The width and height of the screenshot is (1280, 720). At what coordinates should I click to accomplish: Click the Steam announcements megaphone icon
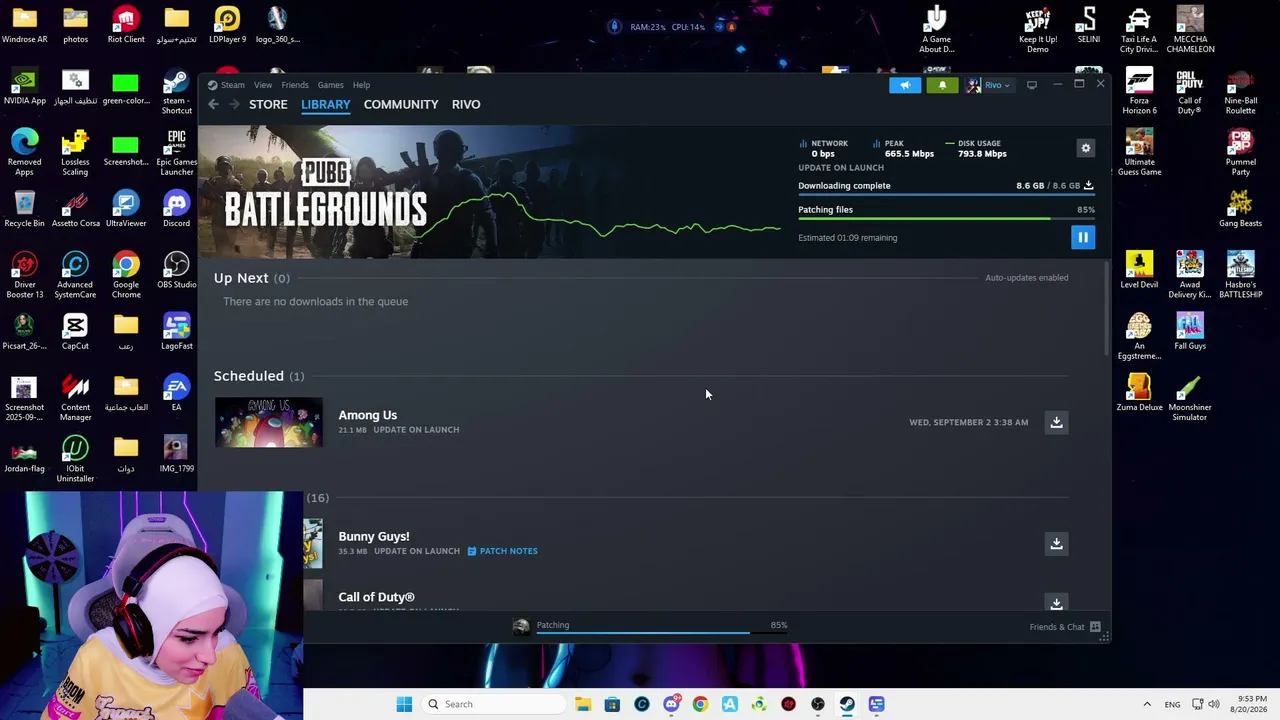(905, 85)
